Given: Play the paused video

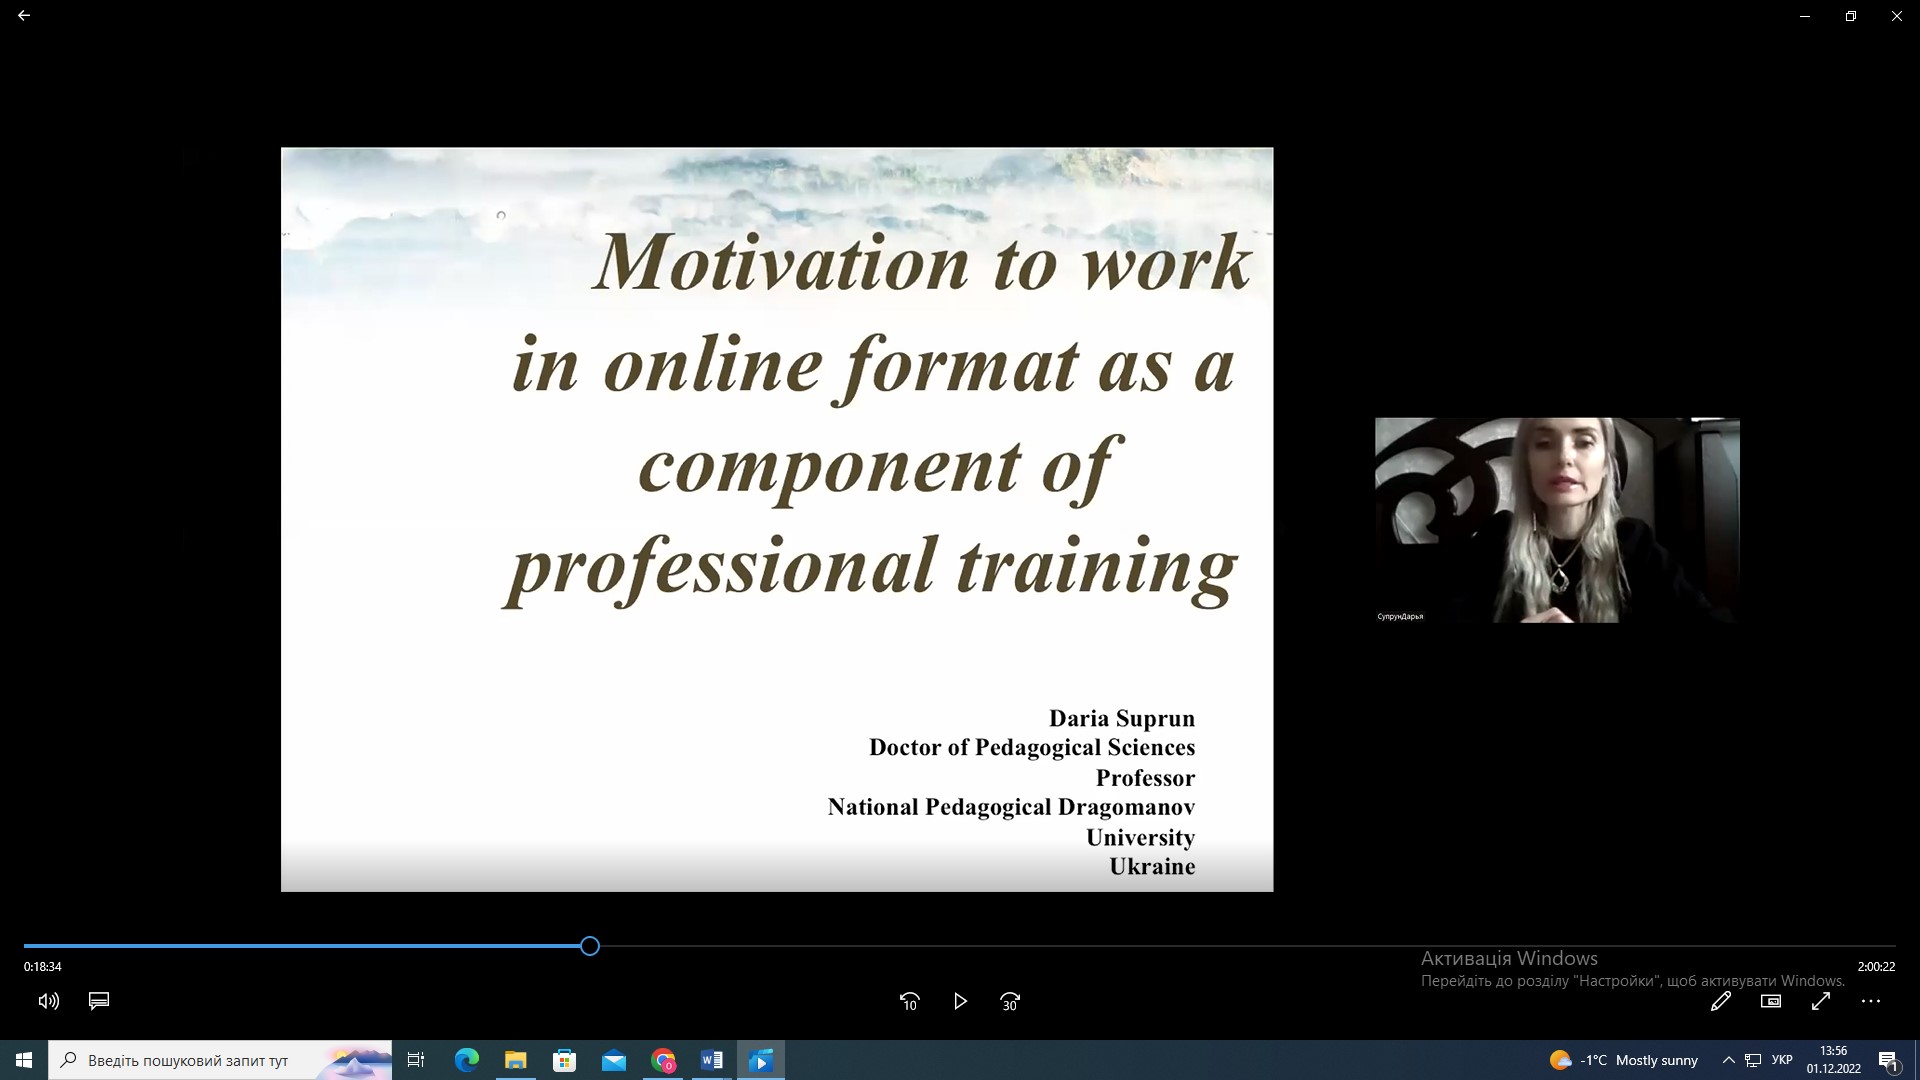Looking at the screenshot, I should click(x=960, y=1001).
